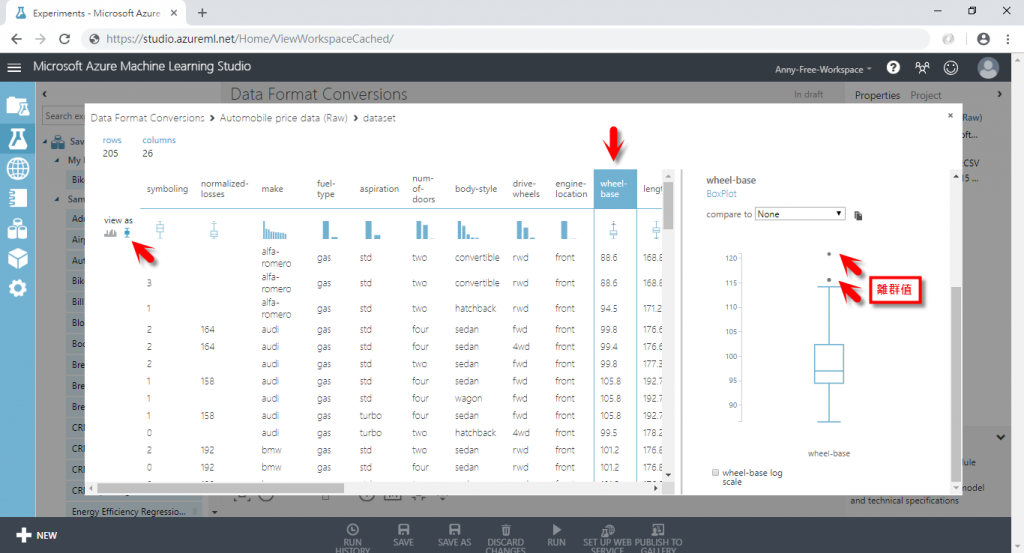Open the Anny-Free-Workspace dropdown

click(823, 69)
